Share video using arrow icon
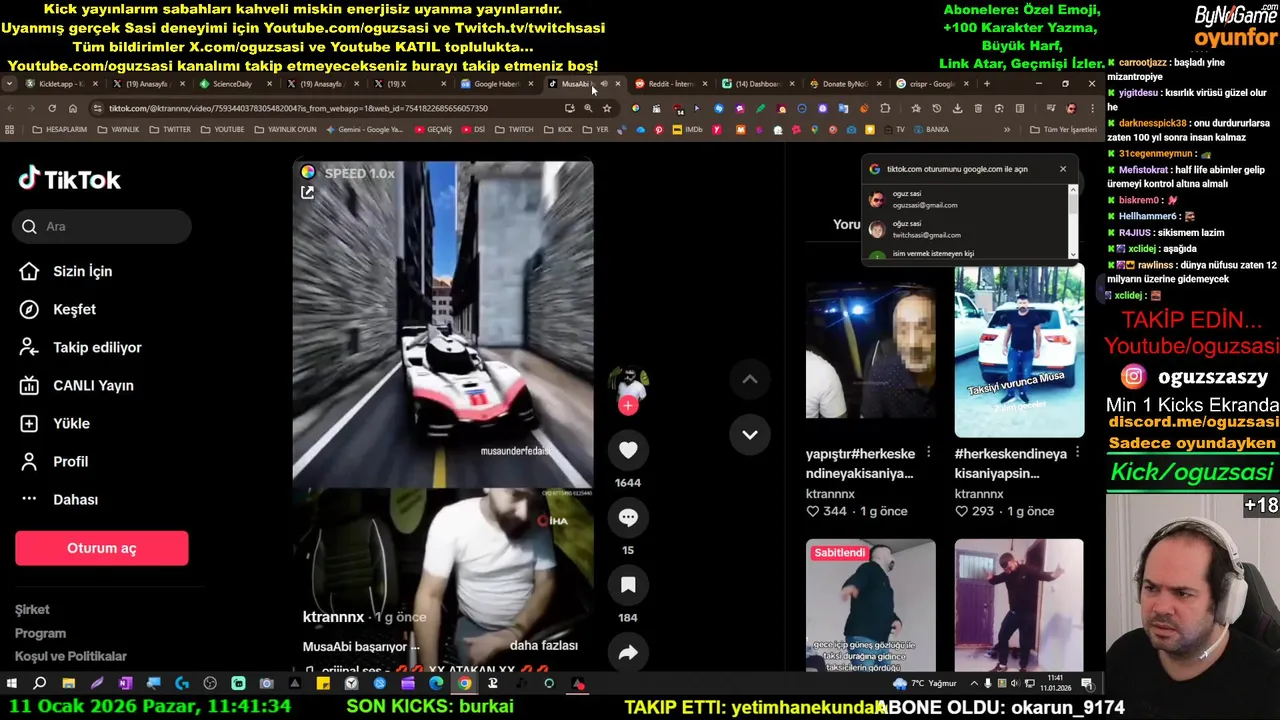1280x720 pixels. point(628,652)
